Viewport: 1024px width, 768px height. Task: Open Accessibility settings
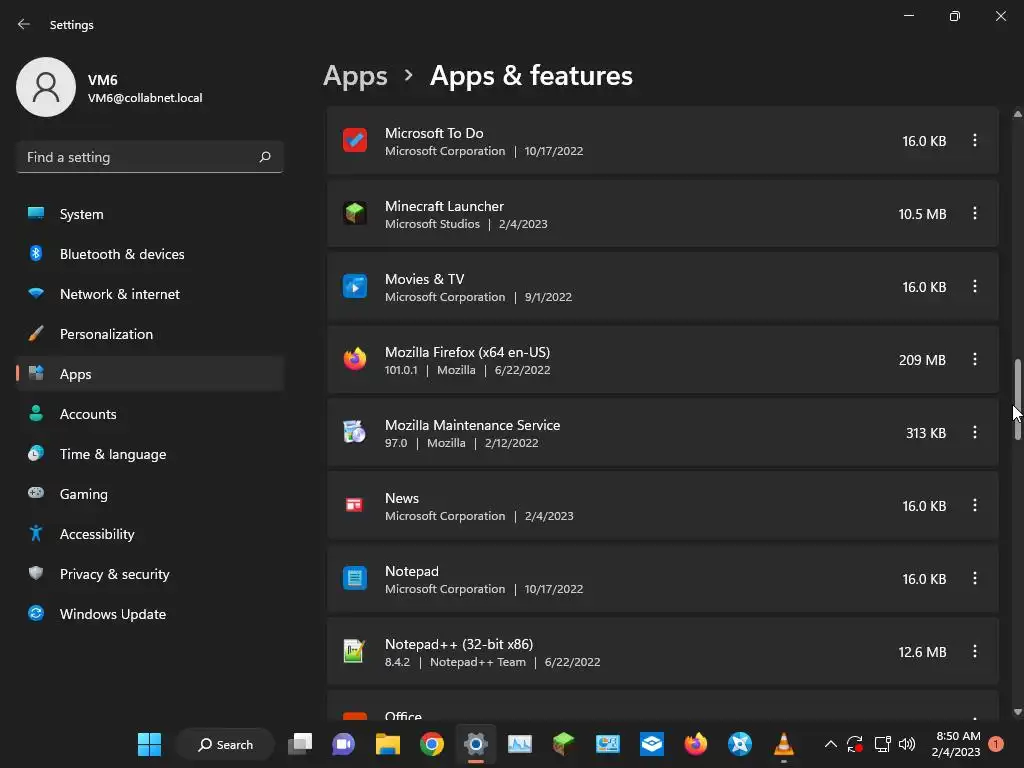(150, 534)
